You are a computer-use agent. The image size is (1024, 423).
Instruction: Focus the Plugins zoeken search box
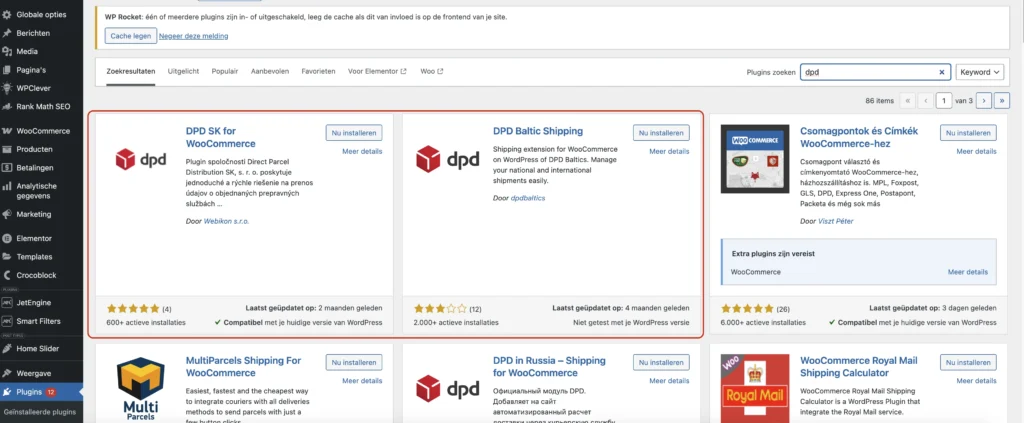pos(874,72)
